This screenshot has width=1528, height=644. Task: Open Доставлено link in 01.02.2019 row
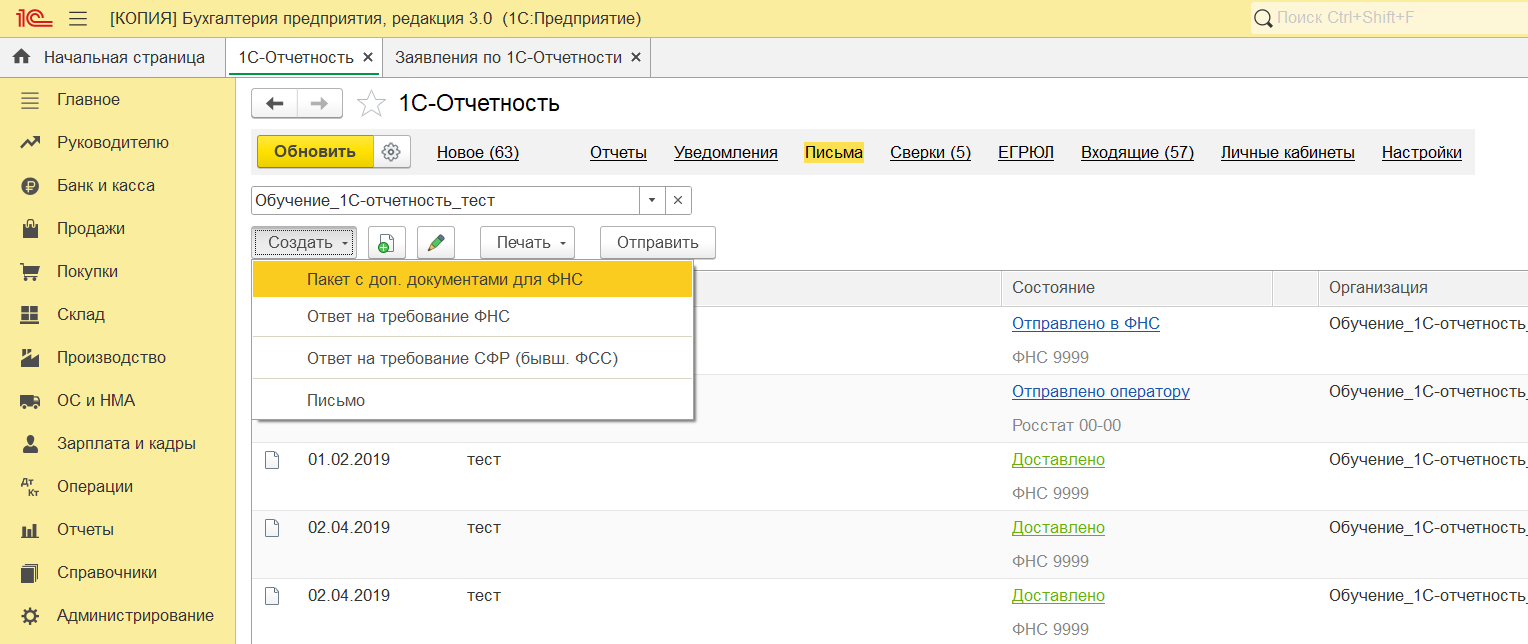click(x=1058, y=460)
